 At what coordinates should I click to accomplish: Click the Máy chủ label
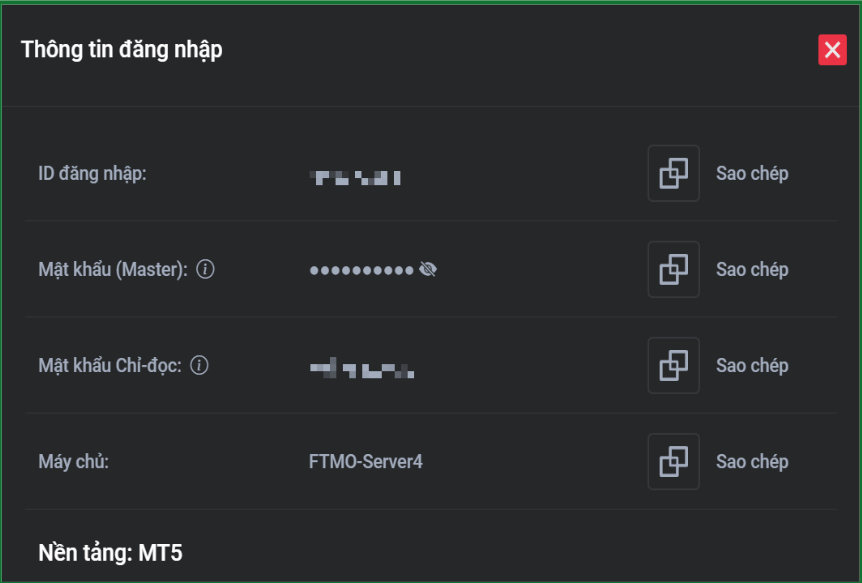point(73,462)
